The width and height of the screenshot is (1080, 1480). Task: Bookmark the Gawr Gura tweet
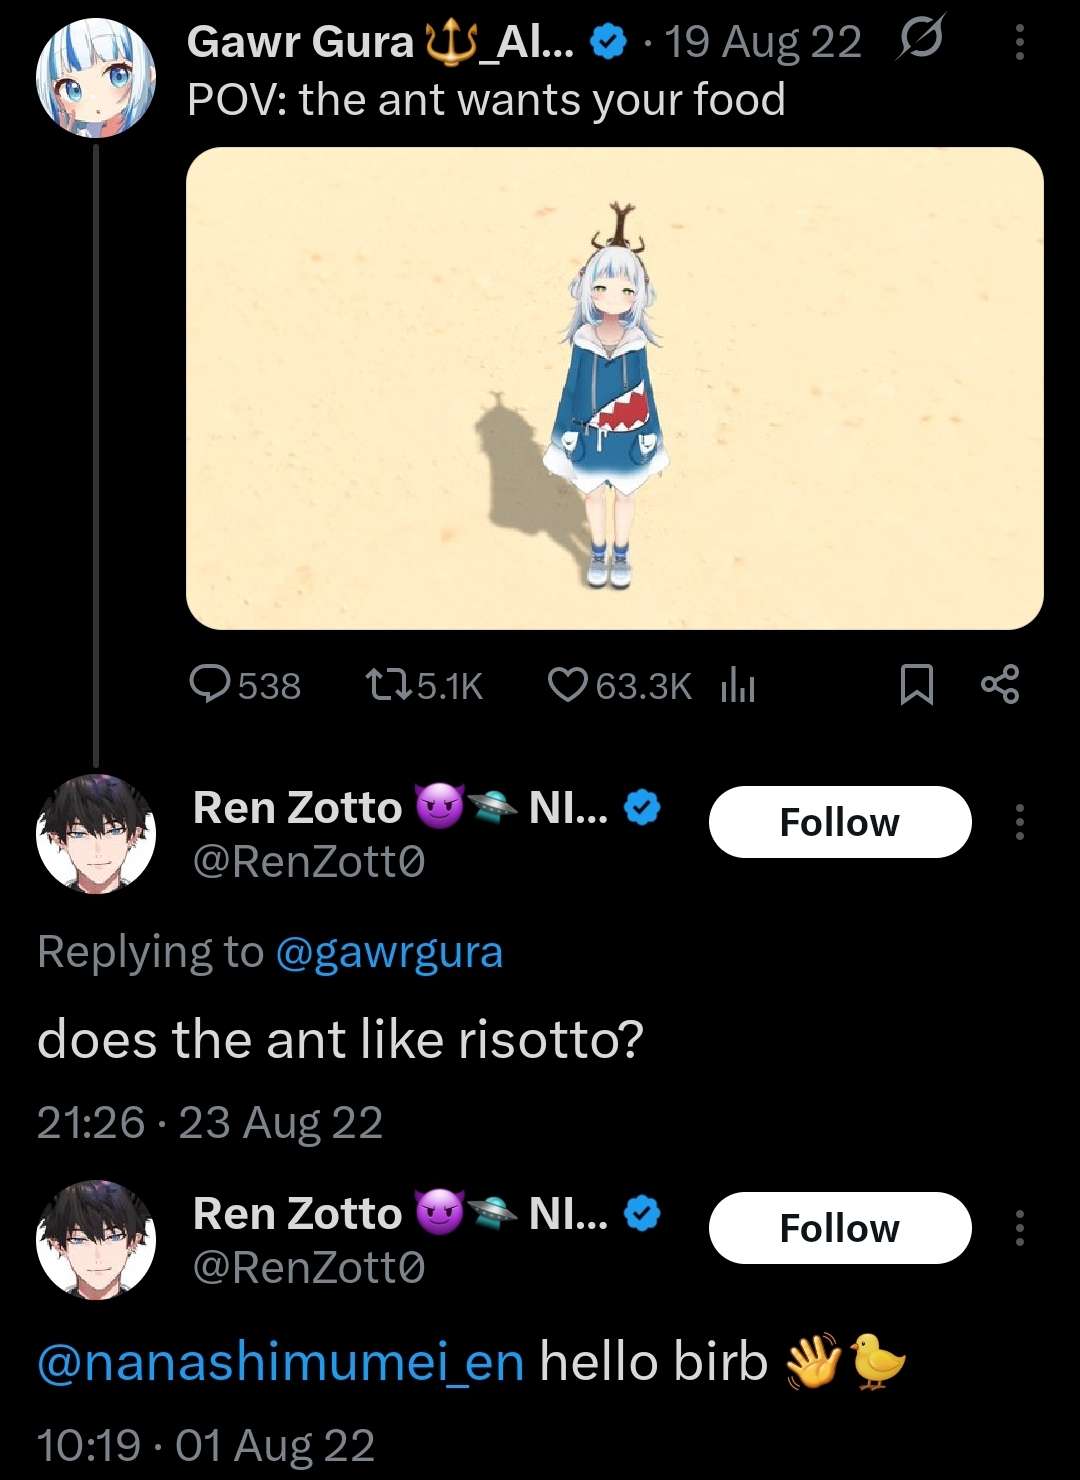pyautogui.click(x=917, y=685)
